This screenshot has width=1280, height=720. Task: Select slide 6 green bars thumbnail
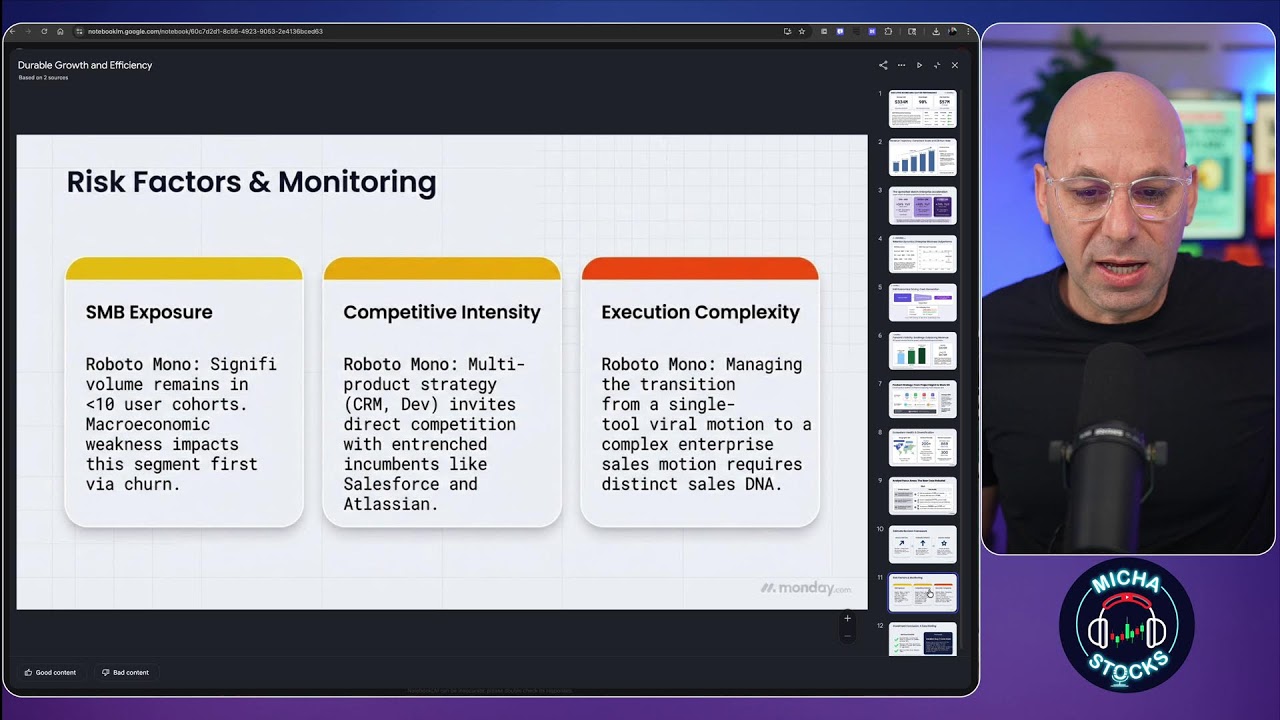pyautogui.click(x=923, y=350)
